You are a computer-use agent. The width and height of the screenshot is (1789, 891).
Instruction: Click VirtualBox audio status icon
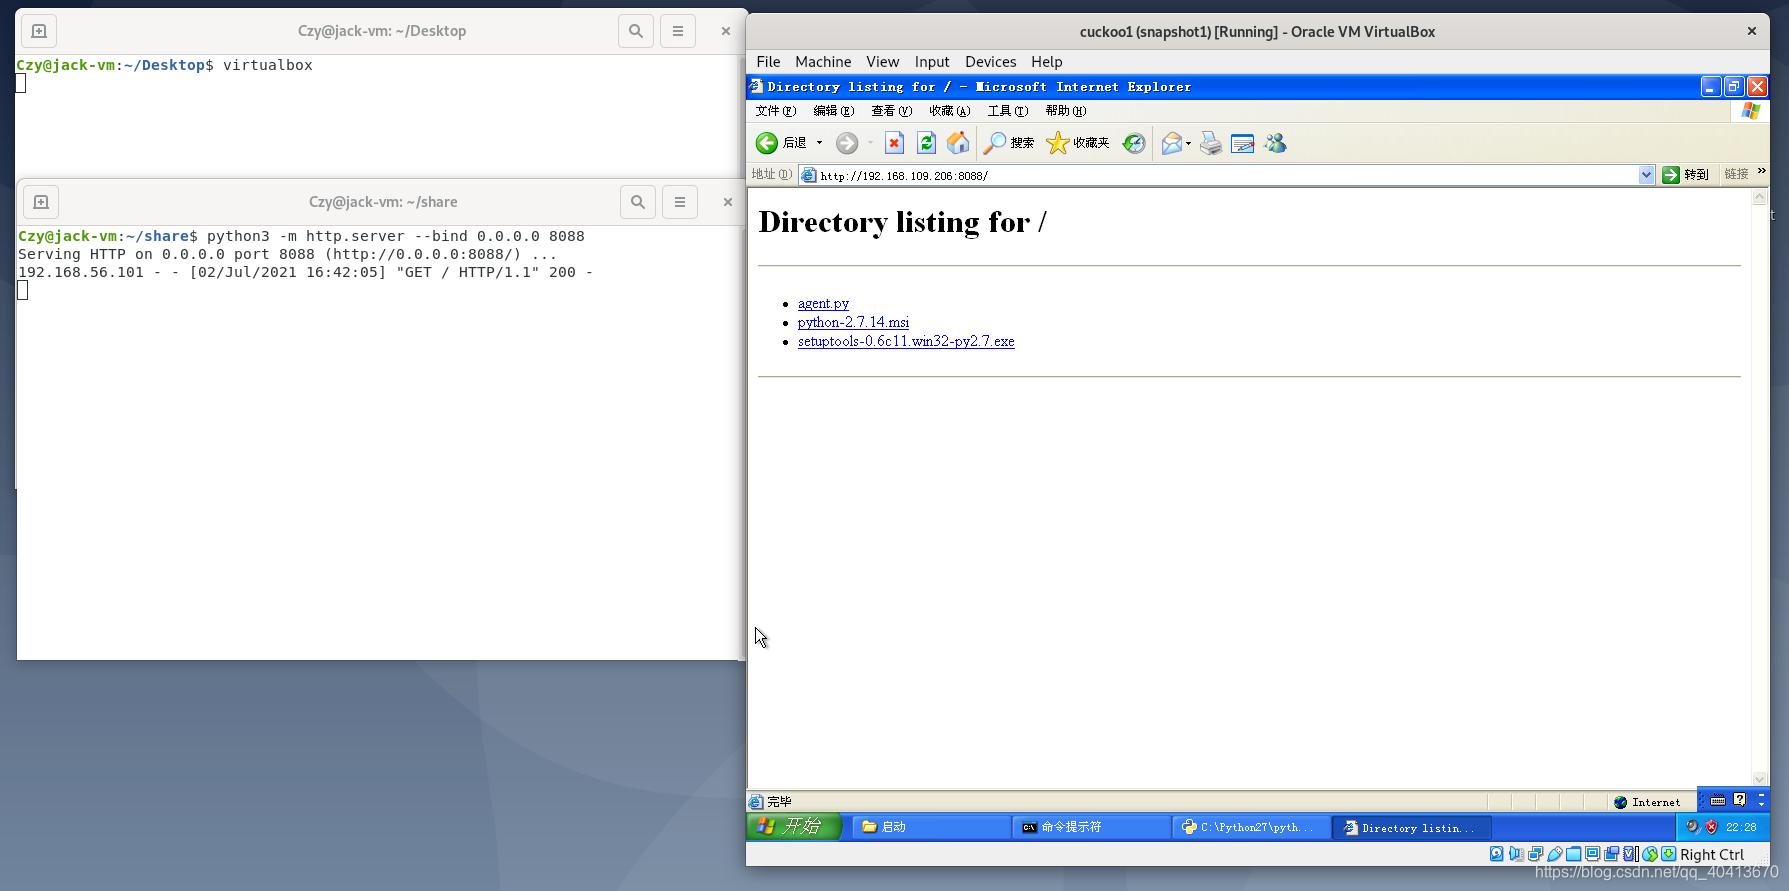pos(1516,854)
